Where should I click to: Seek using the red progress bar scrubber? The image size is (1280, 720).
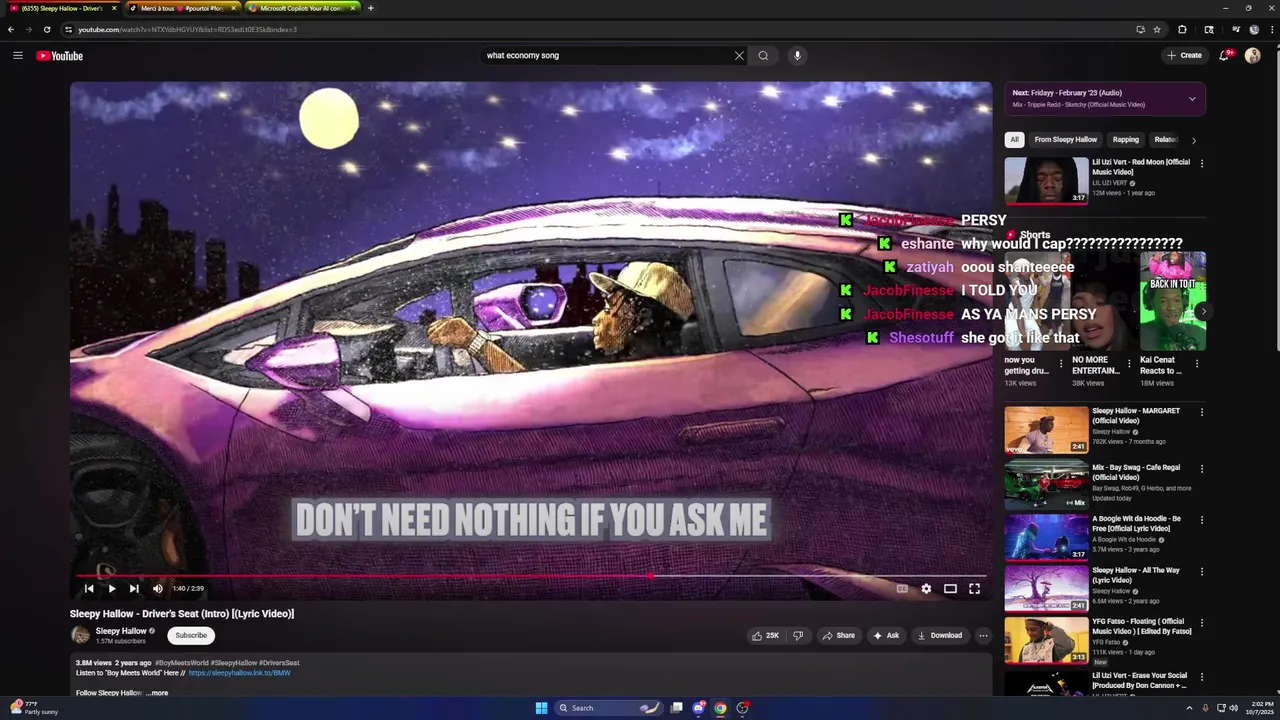pyautogui.click(x=651, y=576)
